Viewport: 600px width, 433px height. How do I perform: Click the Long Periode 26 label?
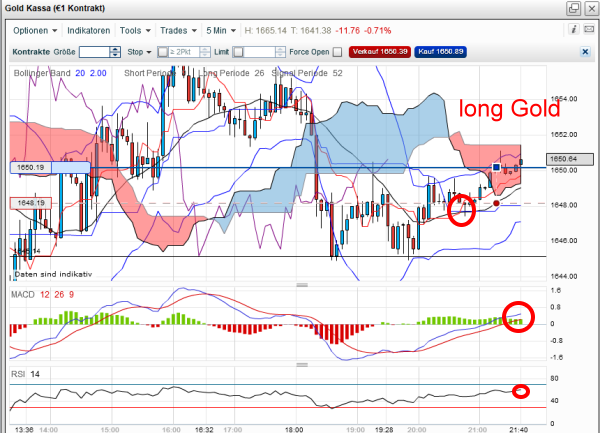pyautogui.click(x=231, y=73)
